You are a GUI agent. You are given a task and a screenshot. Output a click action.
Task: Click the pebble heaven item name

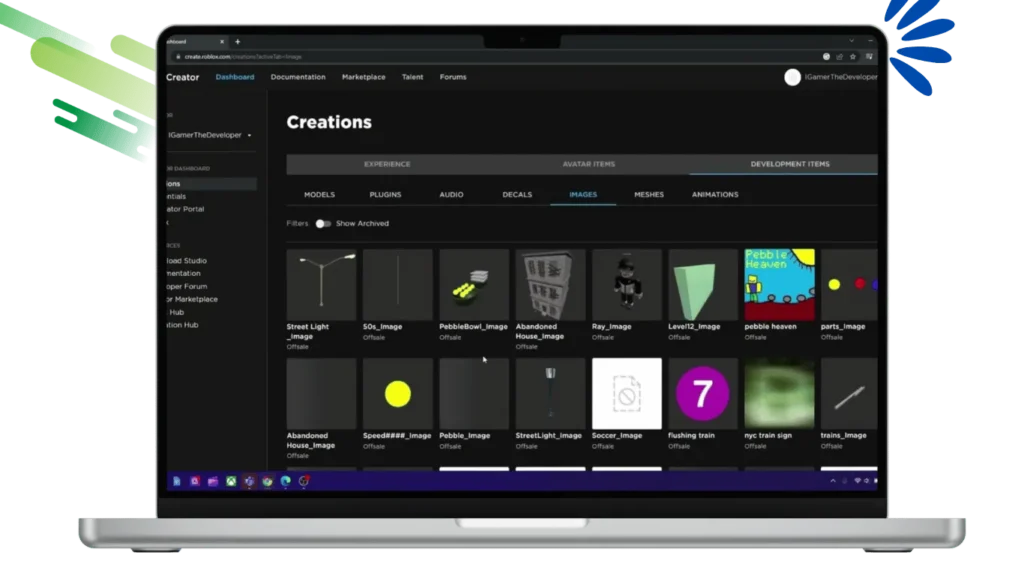click(771, 327)
